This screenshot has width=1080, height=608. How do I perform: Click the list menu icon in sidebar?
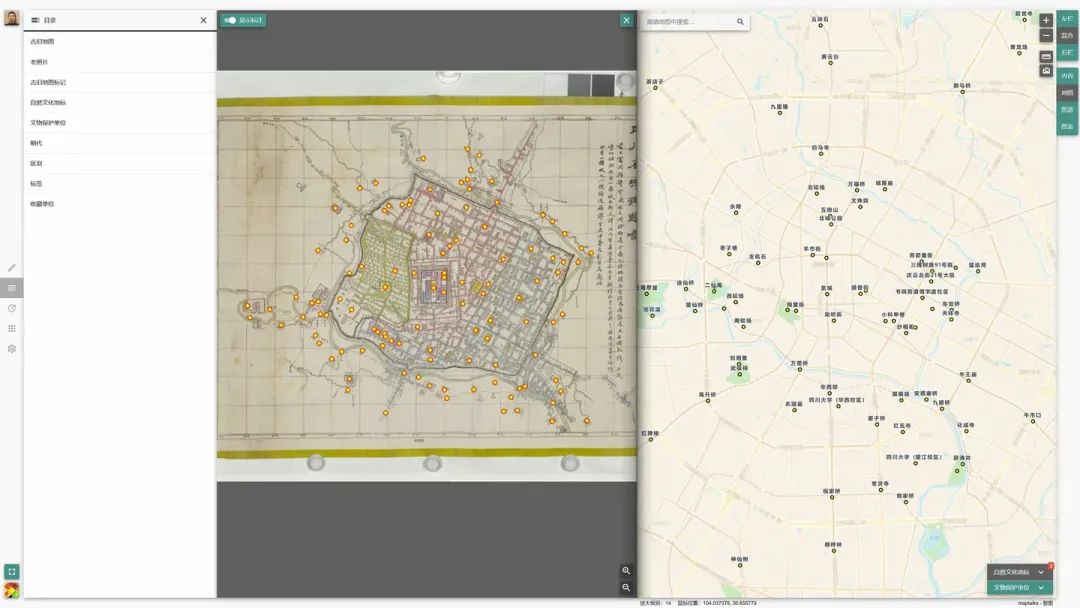[x=12, y=288]
